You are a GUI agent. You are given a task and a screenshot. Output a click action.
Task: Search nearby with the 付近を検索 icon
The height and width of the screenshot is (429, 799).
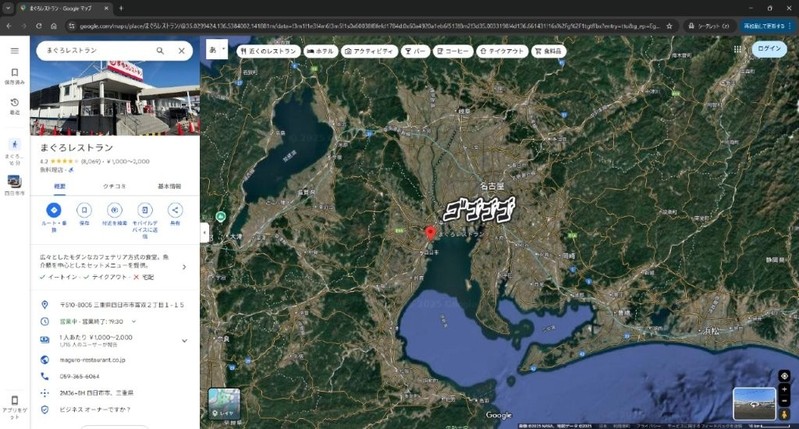point(115,210)
